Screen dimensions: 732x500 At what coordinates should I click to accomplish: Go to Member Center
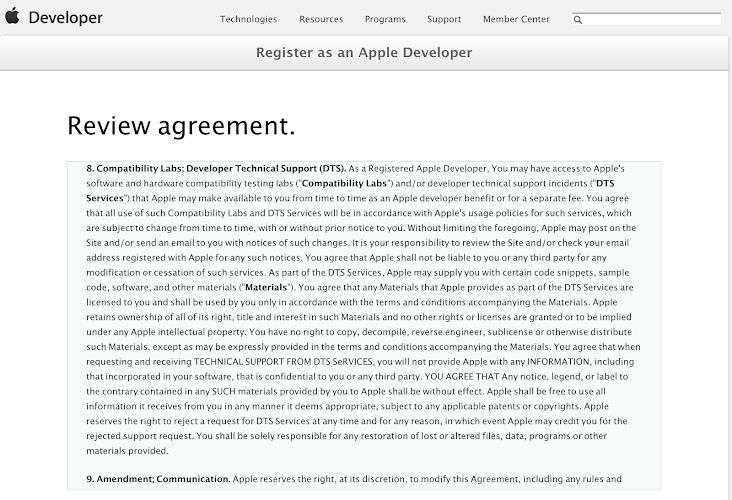(x=516, y=19)
